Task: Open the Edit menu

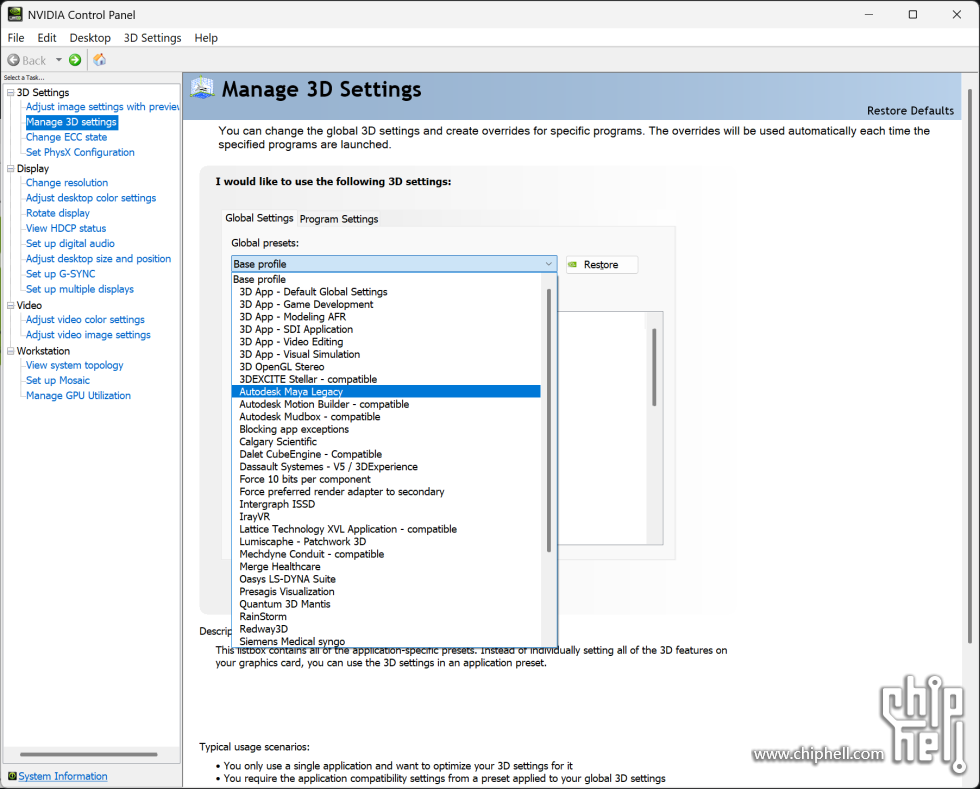Action: point(47,38)
